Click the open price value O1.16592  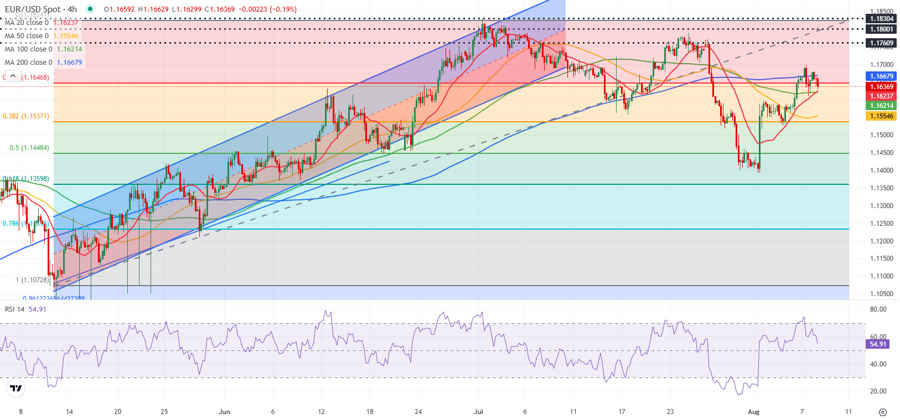click(118, 10)
